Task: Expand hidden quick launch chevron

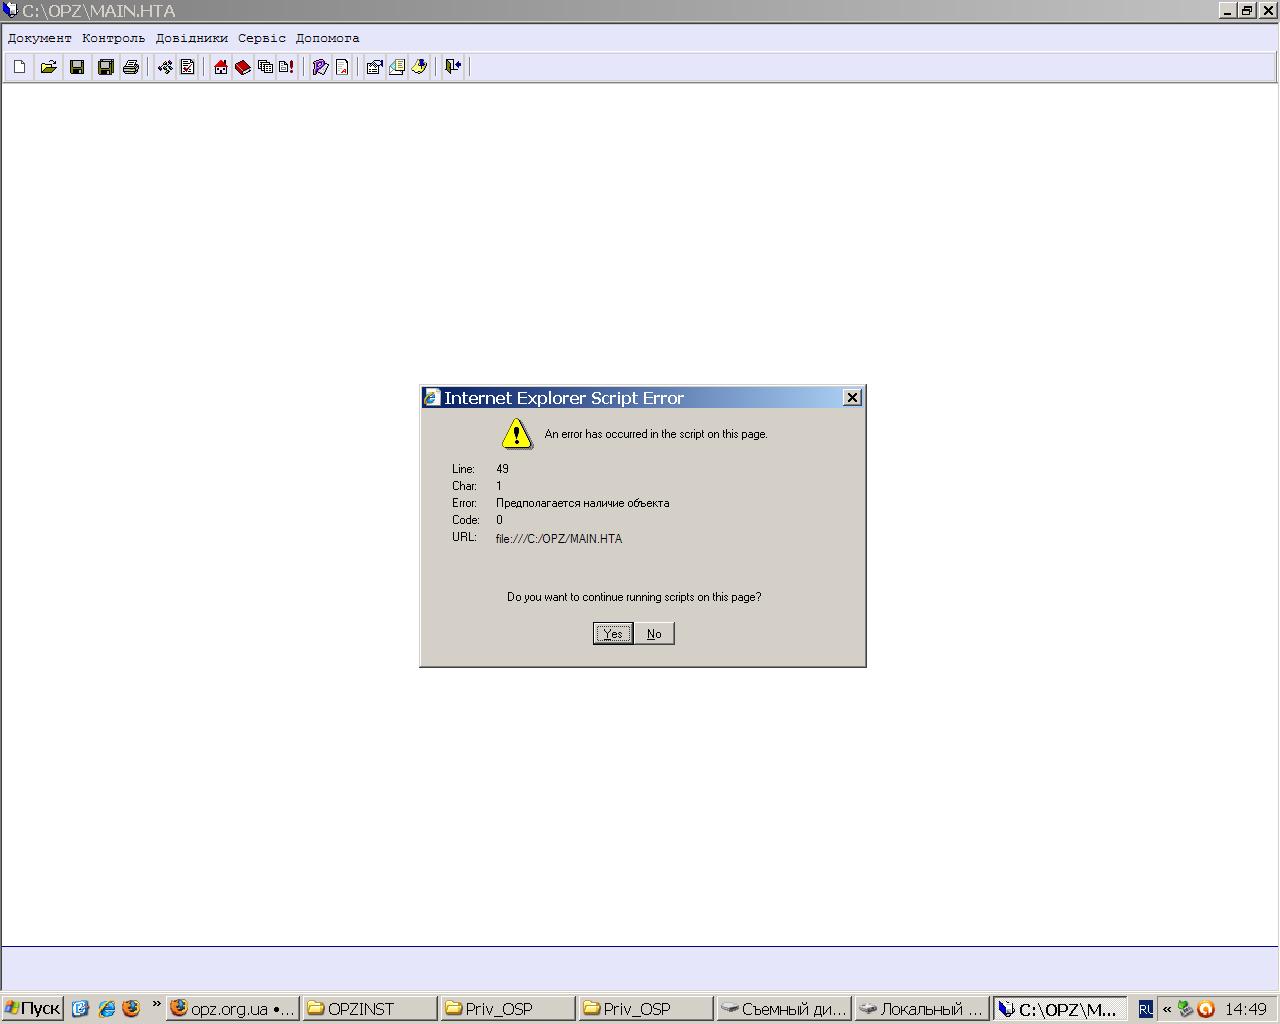Action: (x=157, y=1004)
